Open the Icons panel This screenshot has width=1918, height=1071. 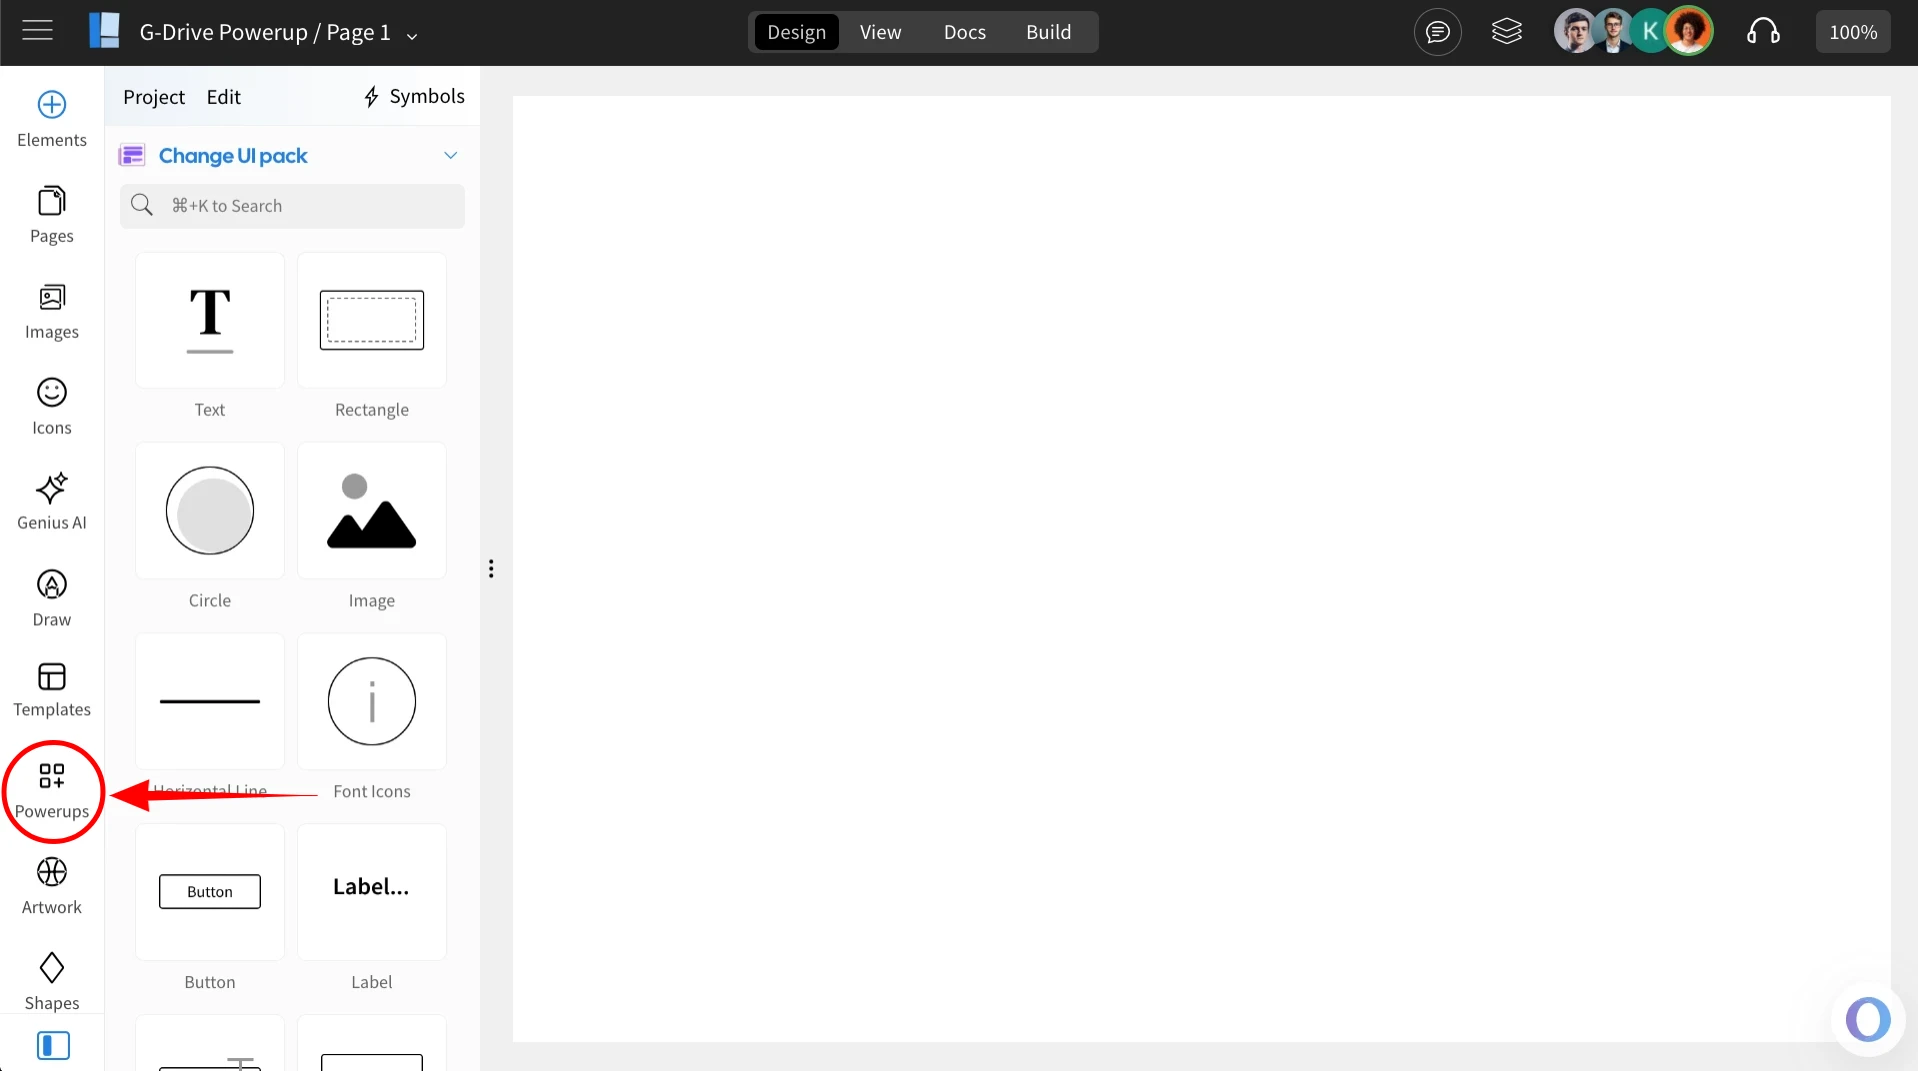point(51,404)
